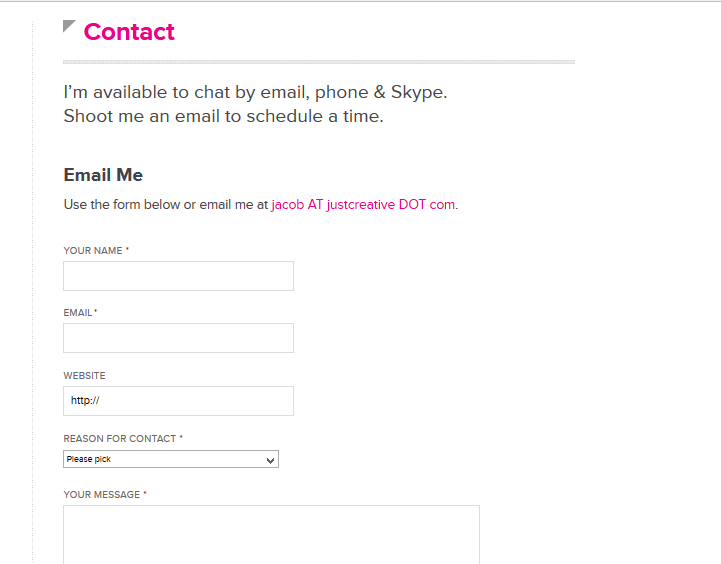This screenshot has width=721, height=564.
Task: Click the pink Contact heading
Action: (x=129, y=32)
